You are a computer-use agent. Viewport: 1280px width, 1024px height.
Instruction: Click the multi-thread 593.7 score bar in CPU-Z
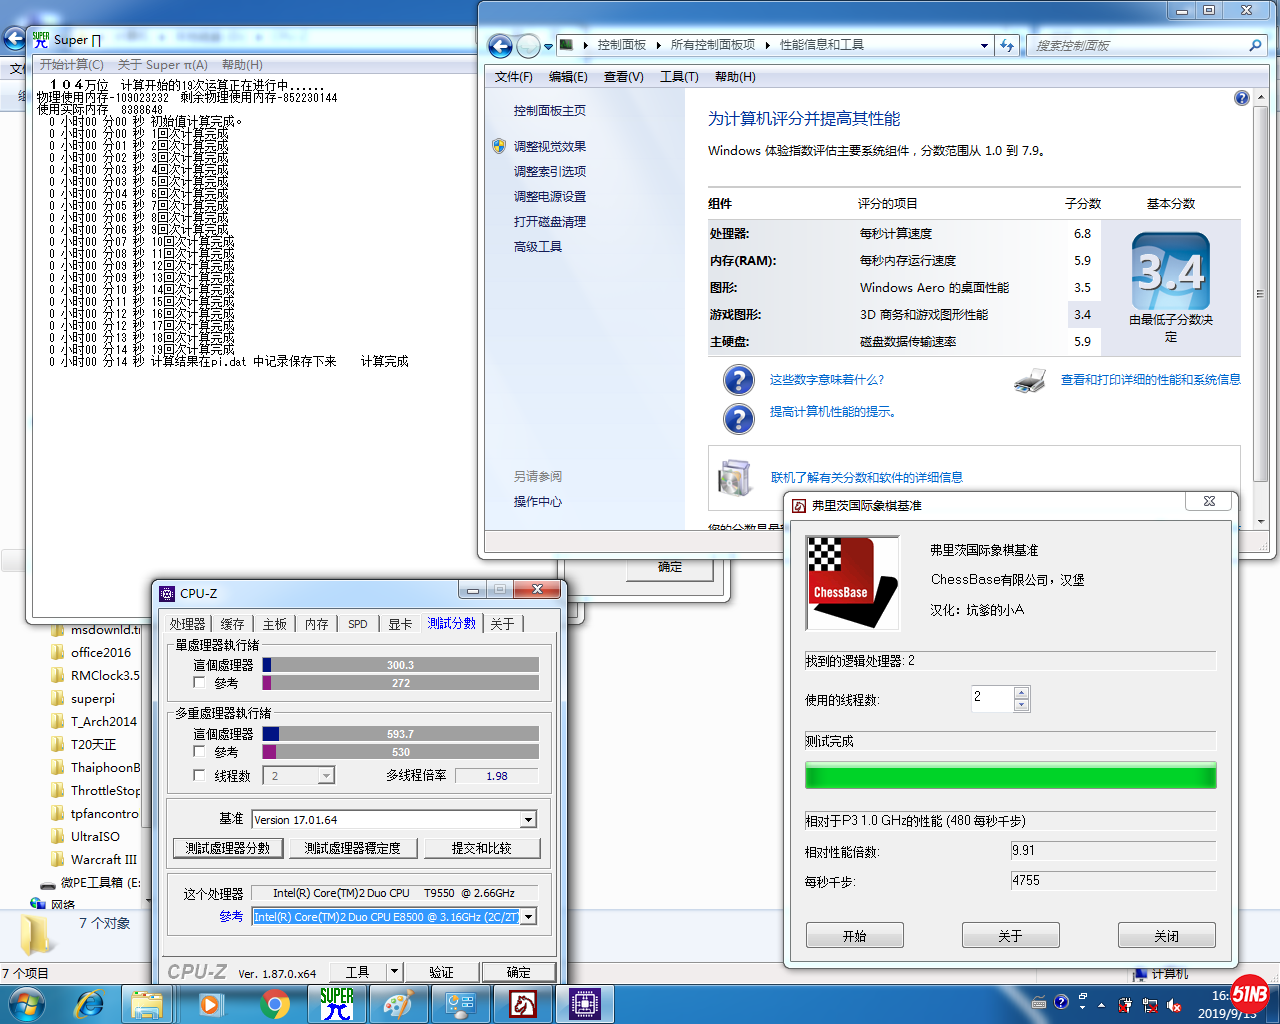tap(401, 734)
